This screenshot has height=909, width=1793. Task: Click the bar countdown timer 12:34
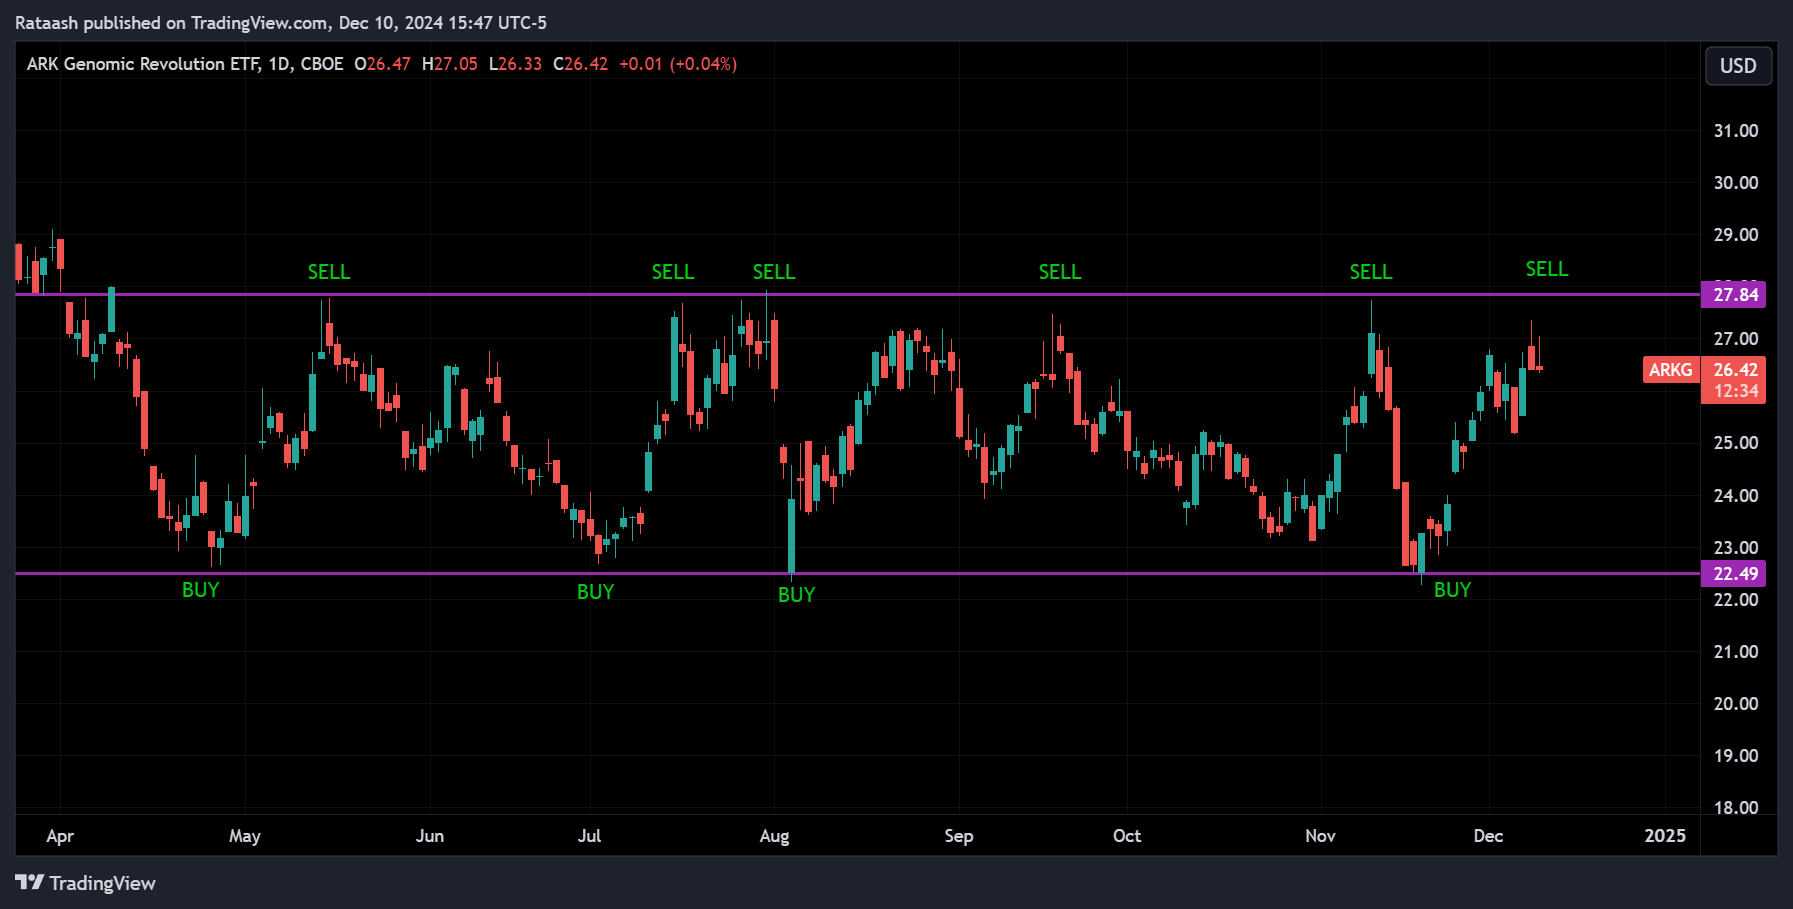pyautogui.click(x=1735, y=392)
